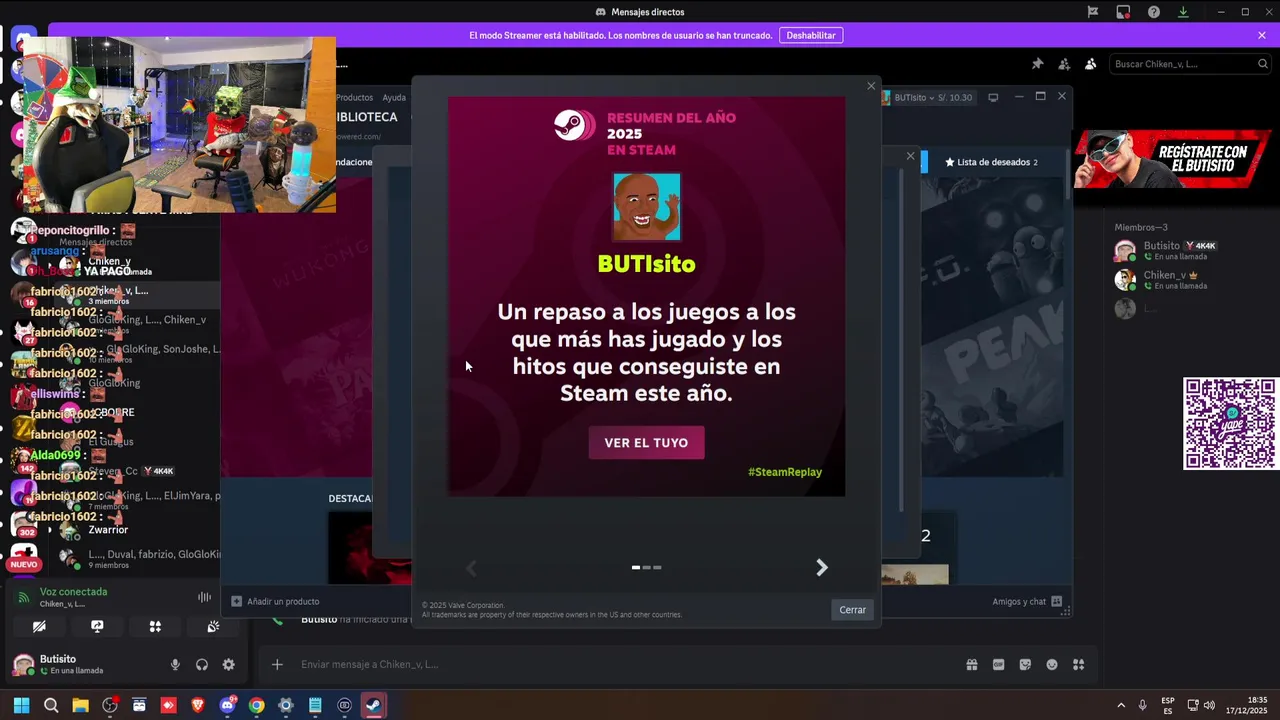Click VER EL TUYO on the Steam Replay card
The width and height of the screenshot is (1280, 720).
click(x=646, y=443)
